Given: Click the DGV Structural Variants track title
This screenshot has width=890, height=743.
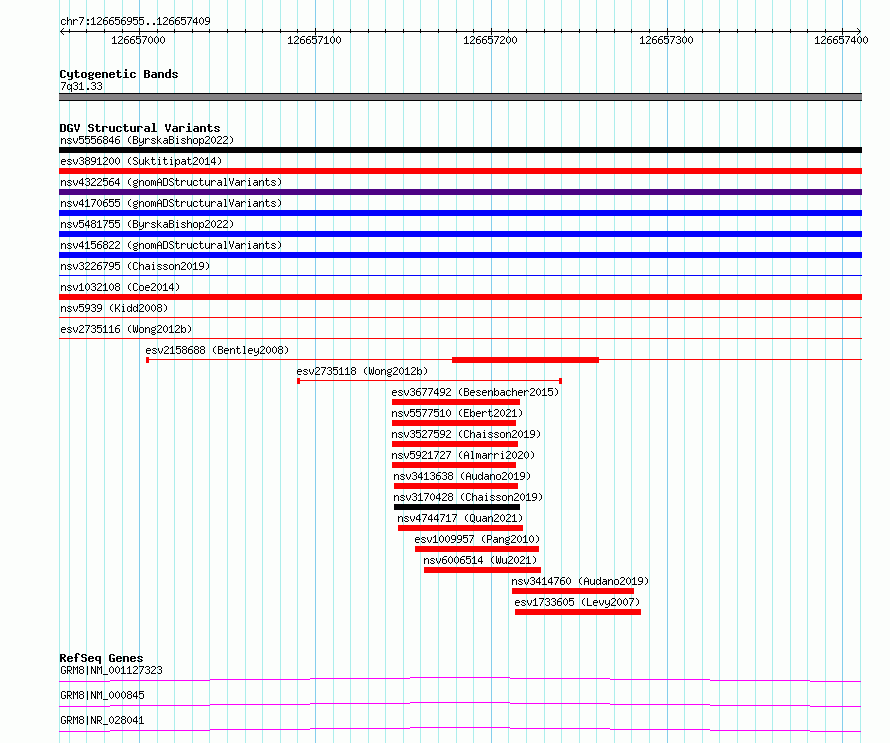Looking at the screenshot, I should pyautogui.click(x=140, y=128).
